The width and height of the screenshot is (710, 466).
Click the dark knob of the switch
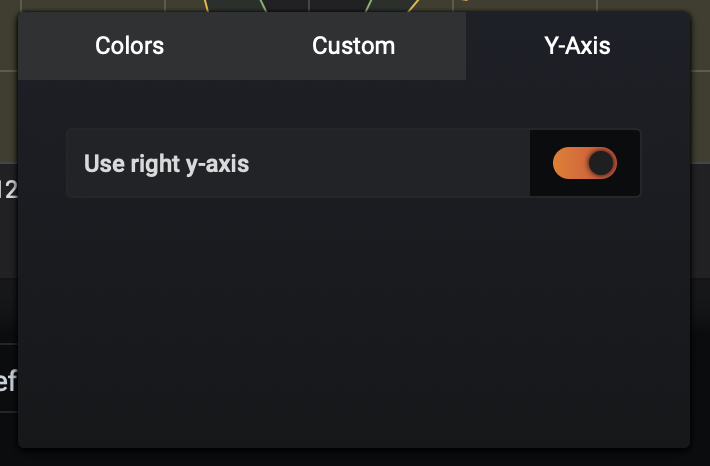(x=601, y=163)
